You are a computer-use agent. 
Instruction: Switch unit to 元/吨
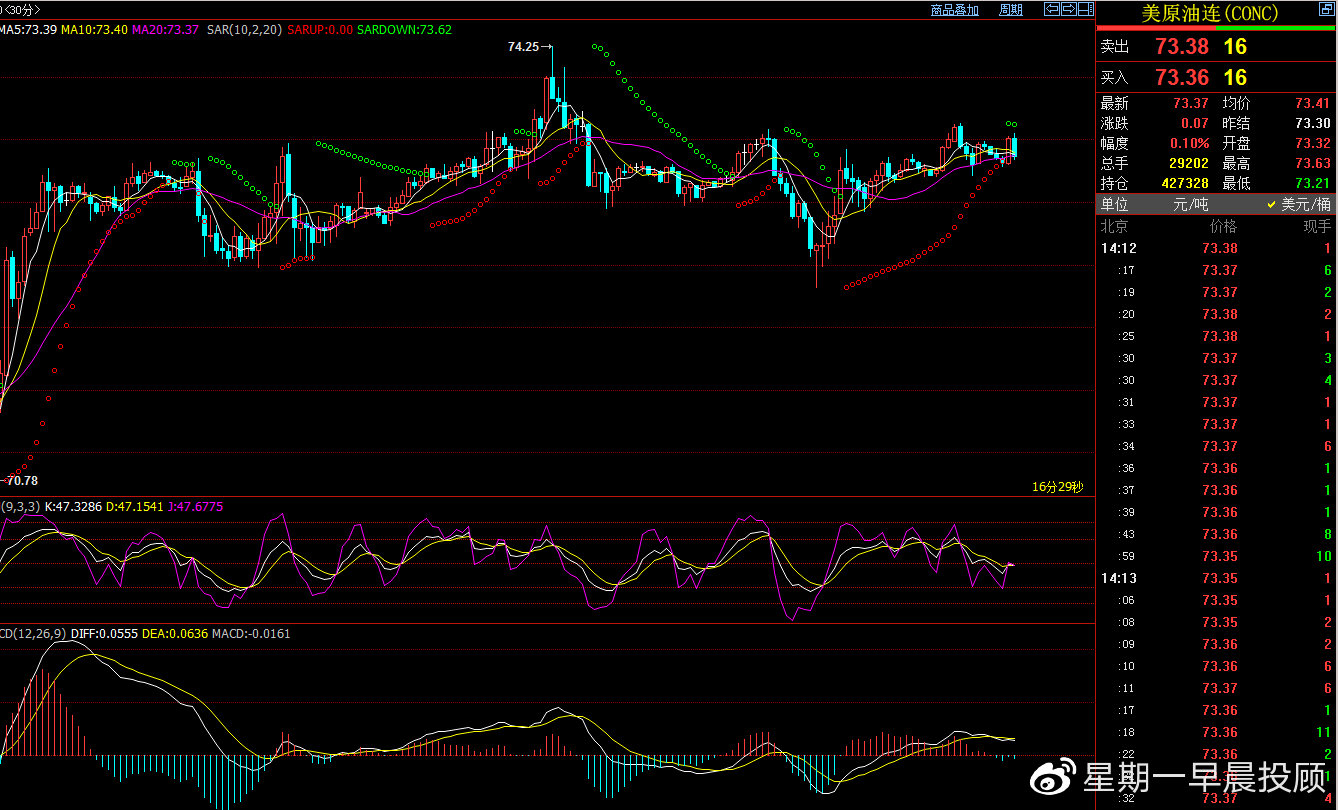click(1191, 204)
